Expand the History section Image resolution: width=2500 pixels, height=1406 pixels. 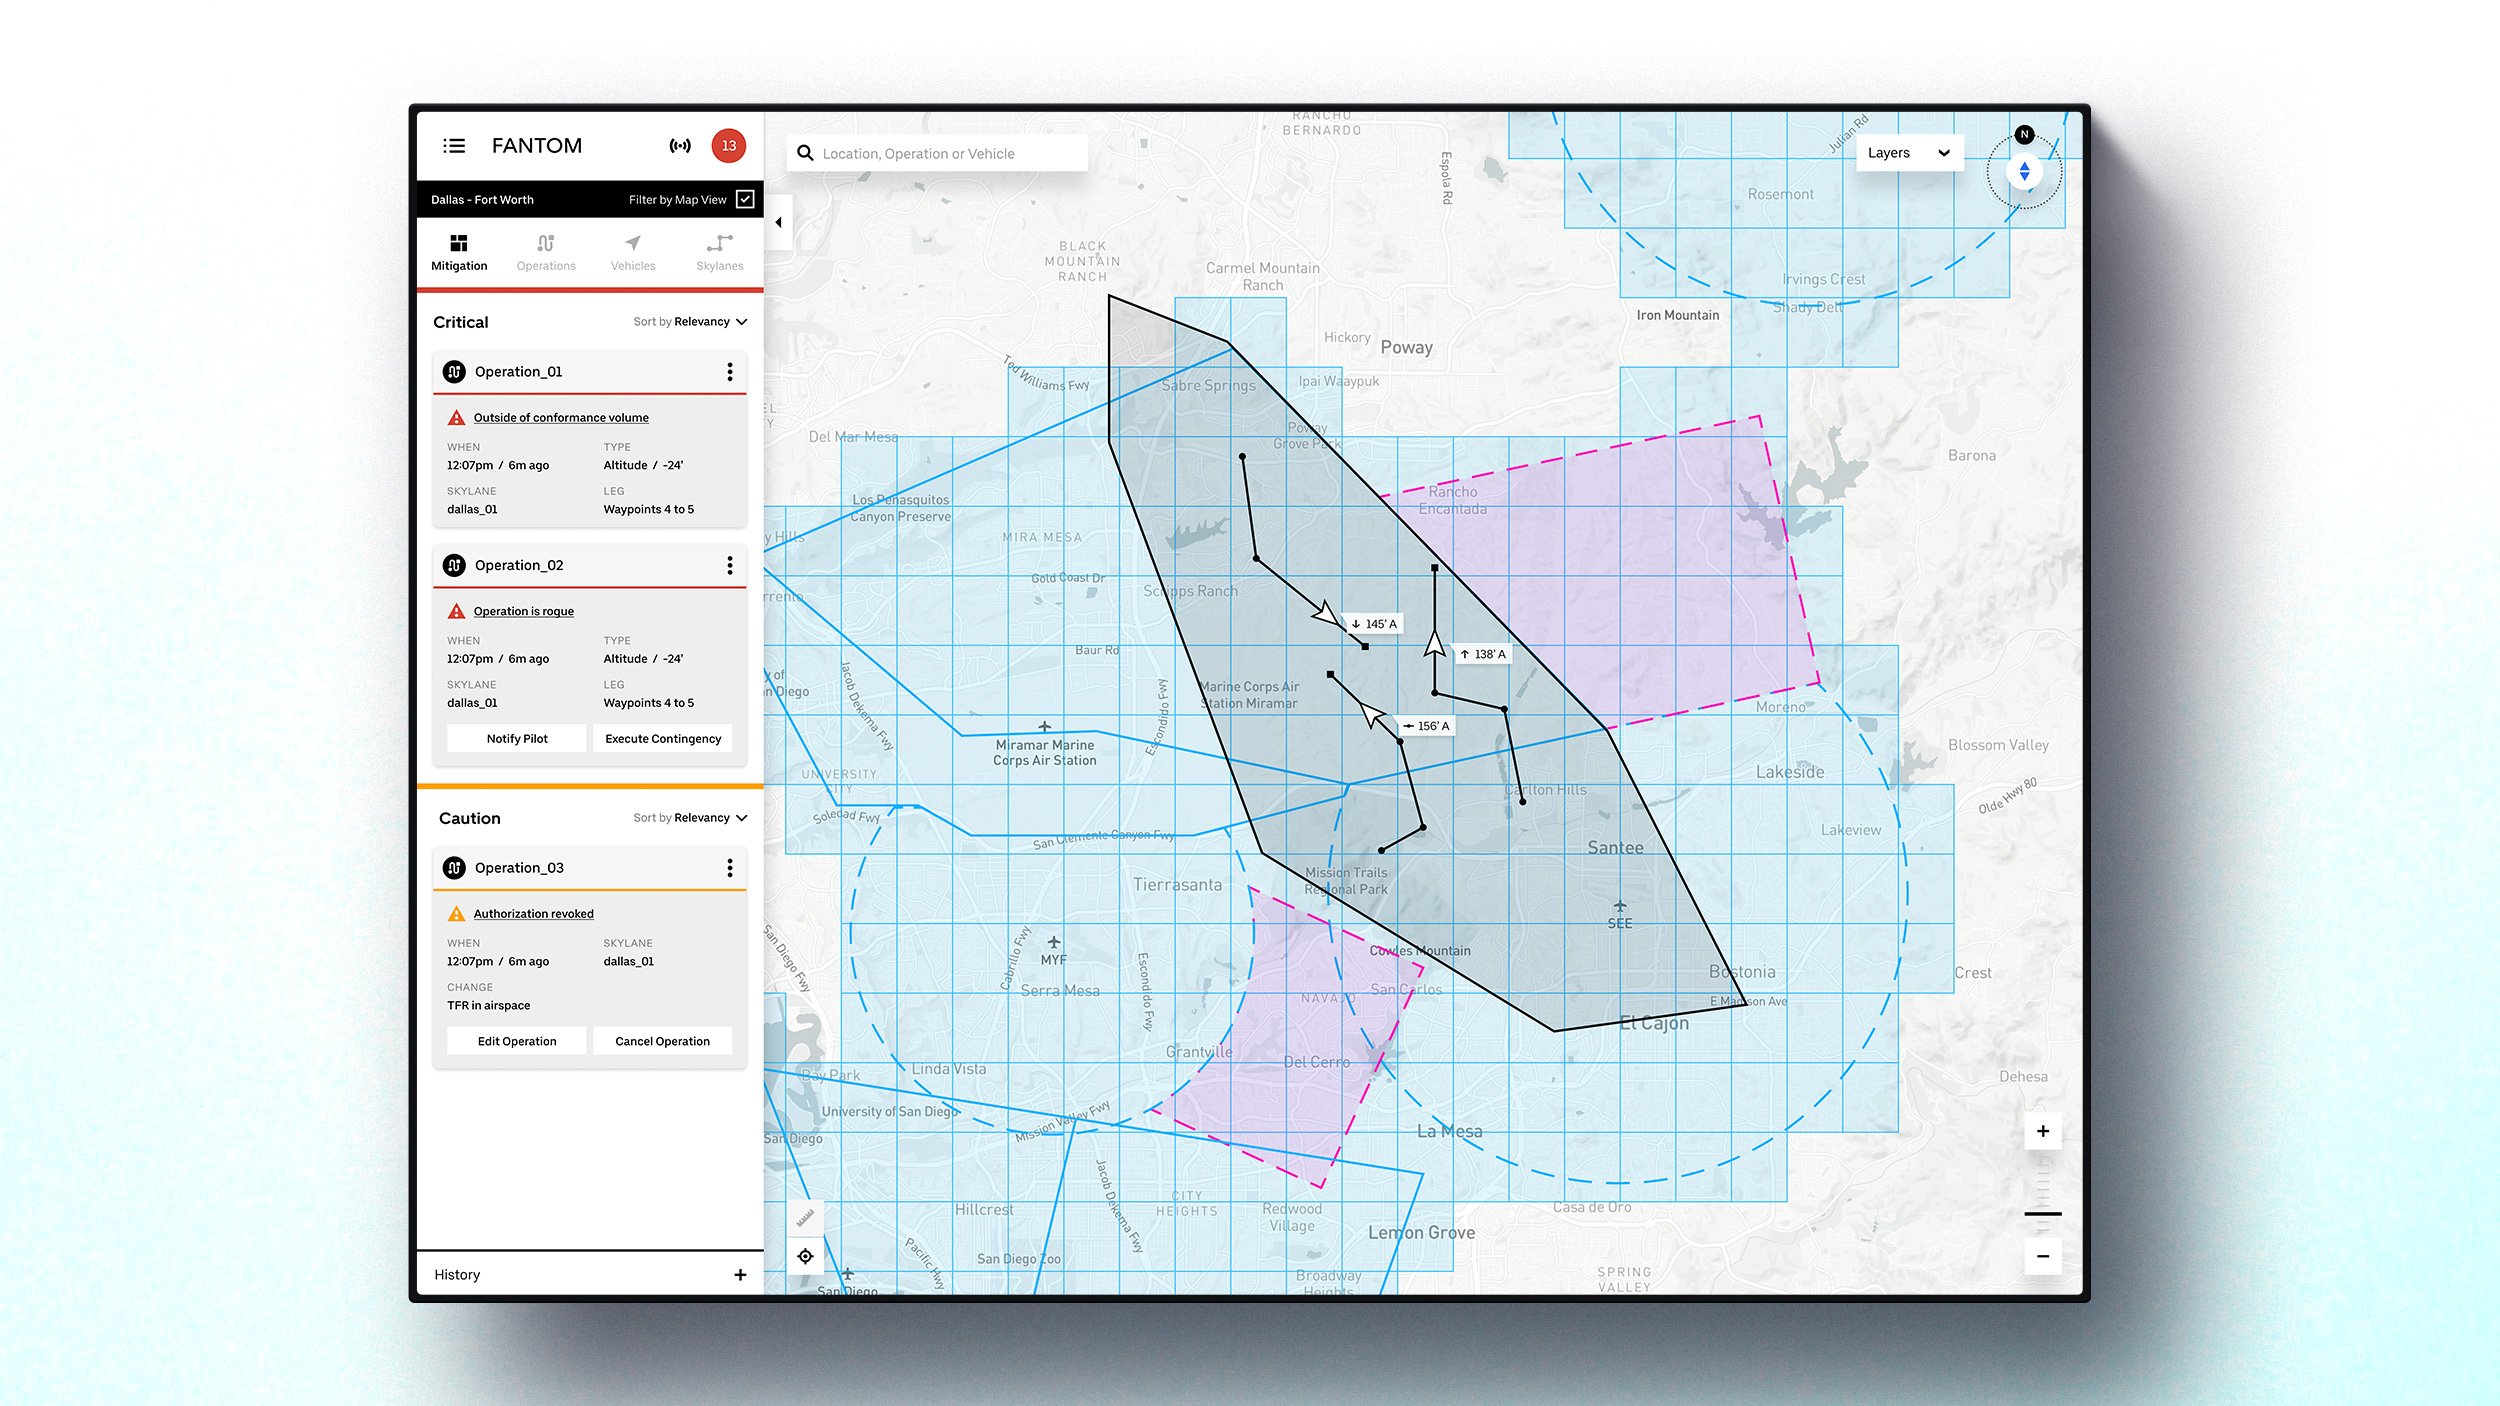click(740, 1275)
